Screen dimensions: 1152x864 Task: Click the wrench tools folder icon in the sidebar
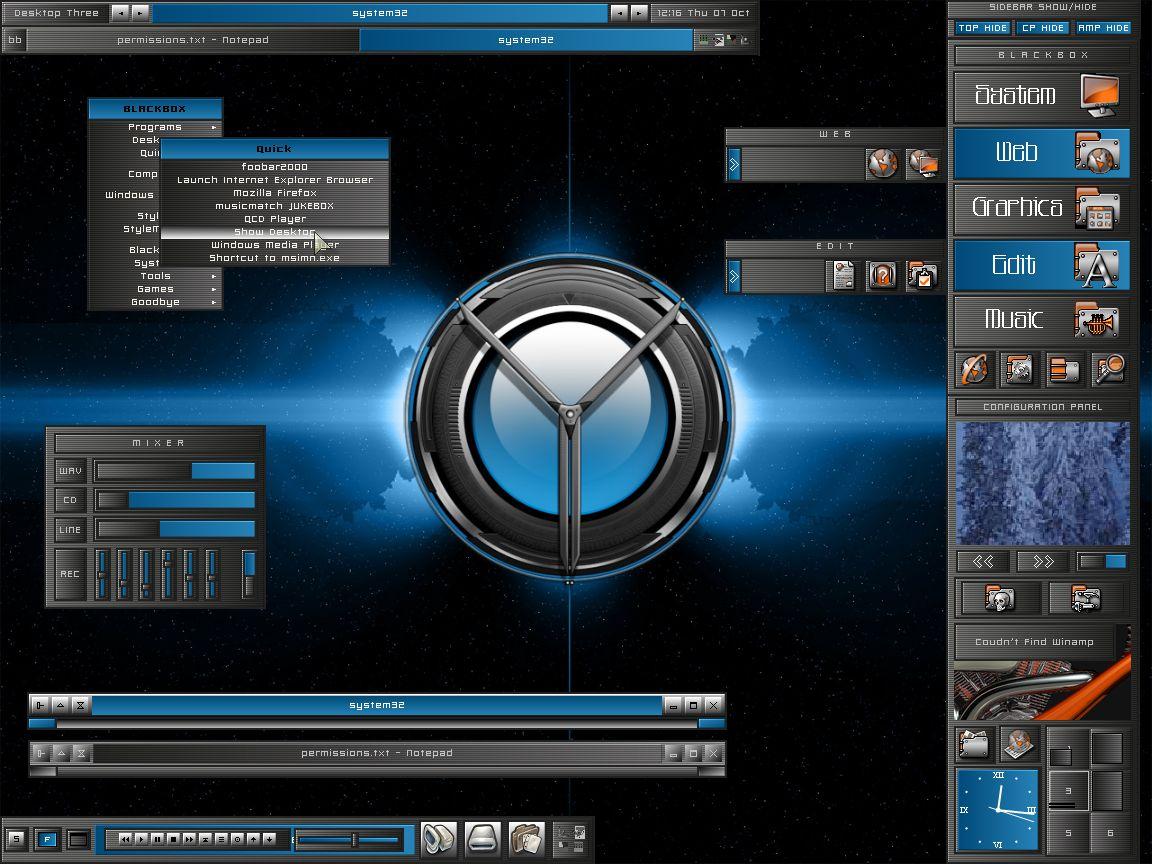(1086, 598)
